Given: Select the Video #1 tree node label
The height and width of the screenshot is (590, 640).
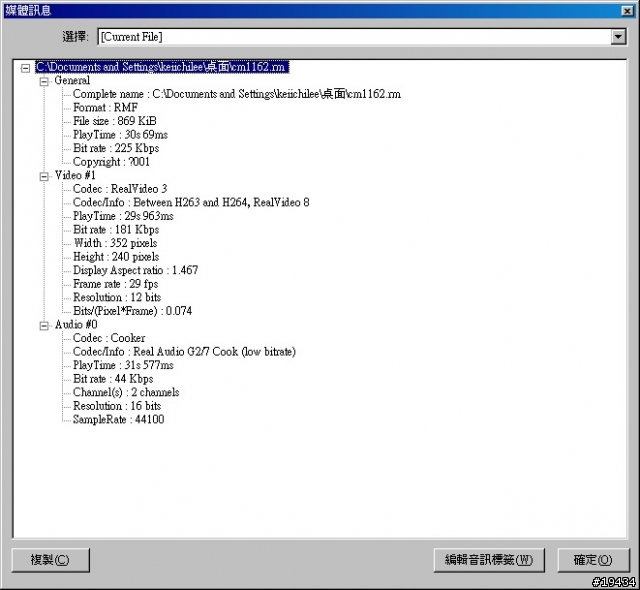Looking at the screenshot, I should click(75, 175).
